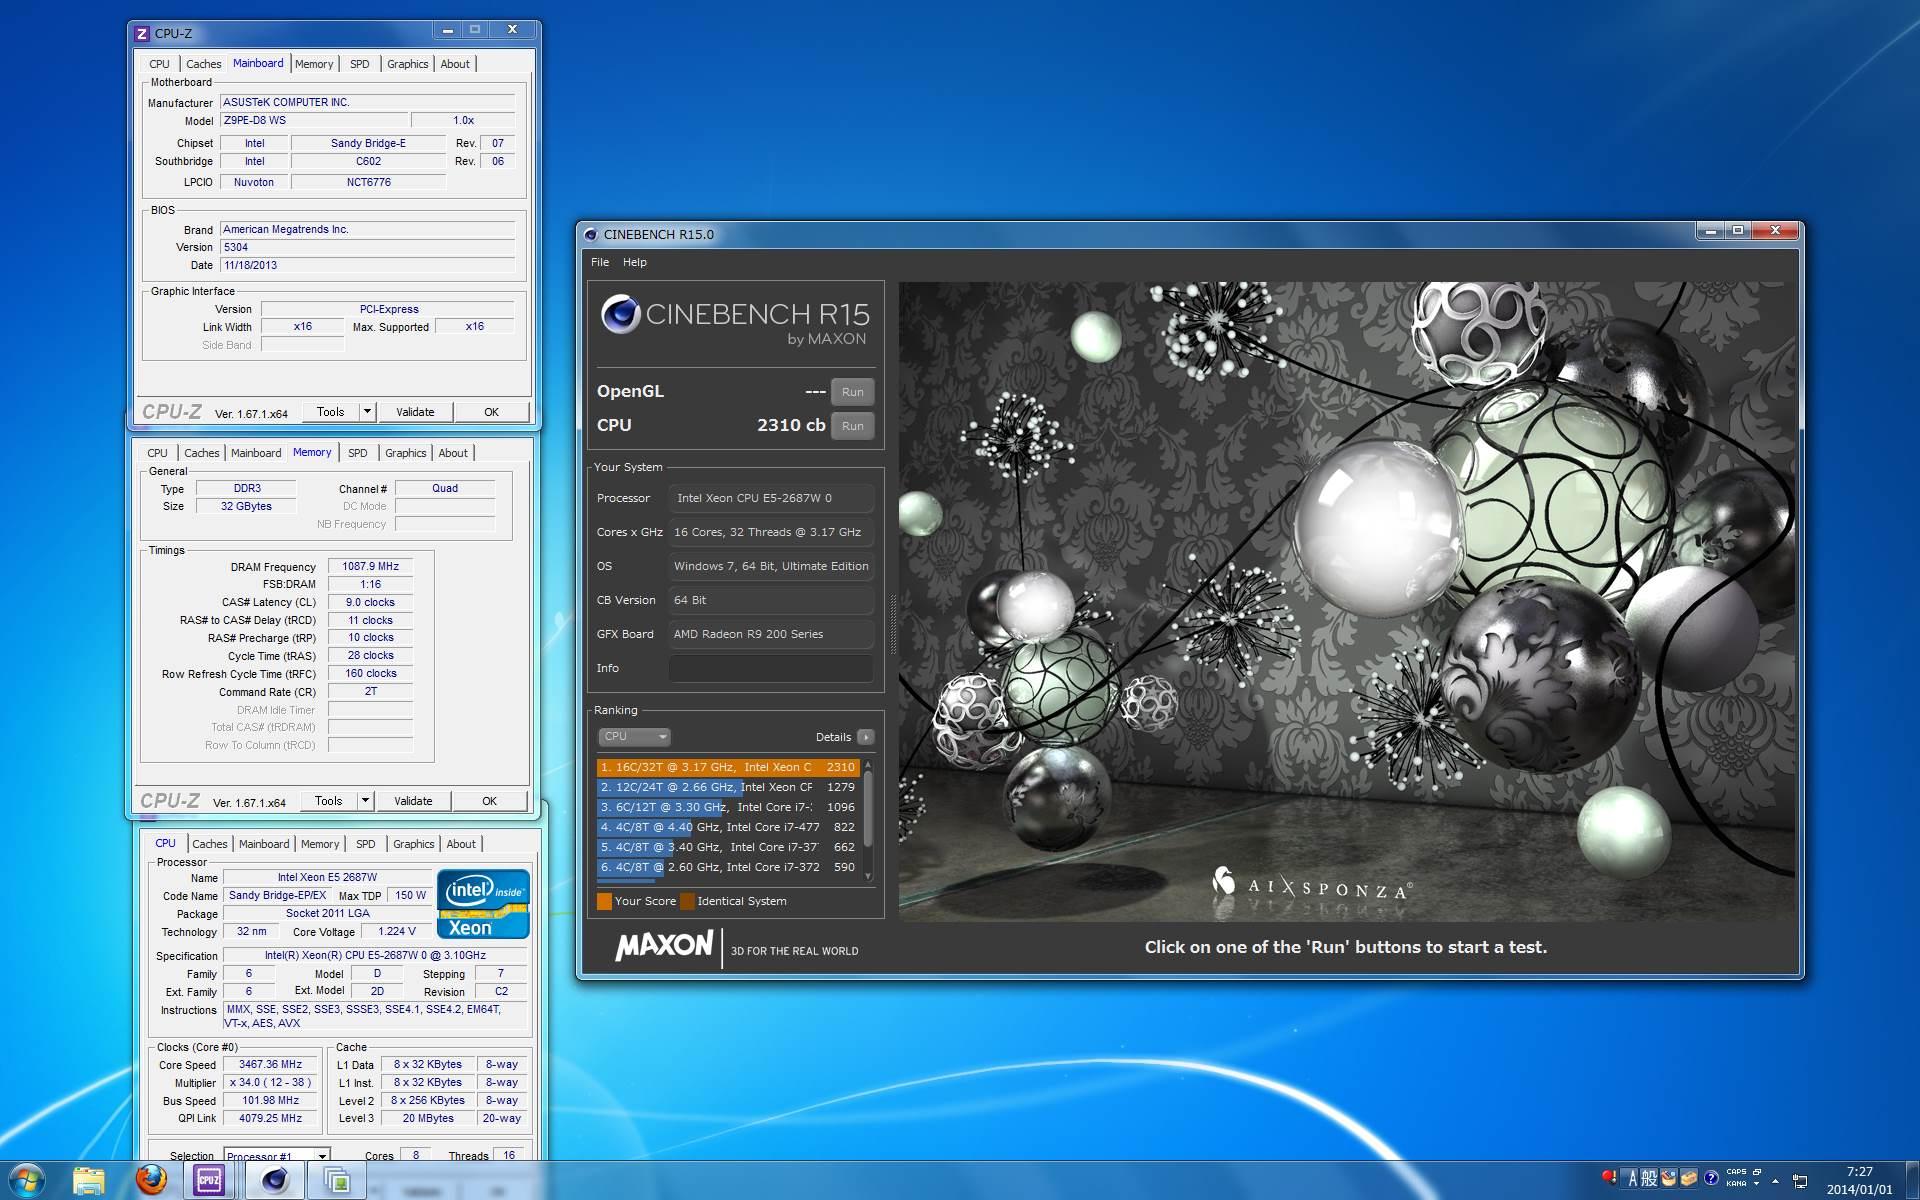Click the Intel Xeon inside logo
Viewport: 1920px width, 1200px height.
click(x=484, y=904)
